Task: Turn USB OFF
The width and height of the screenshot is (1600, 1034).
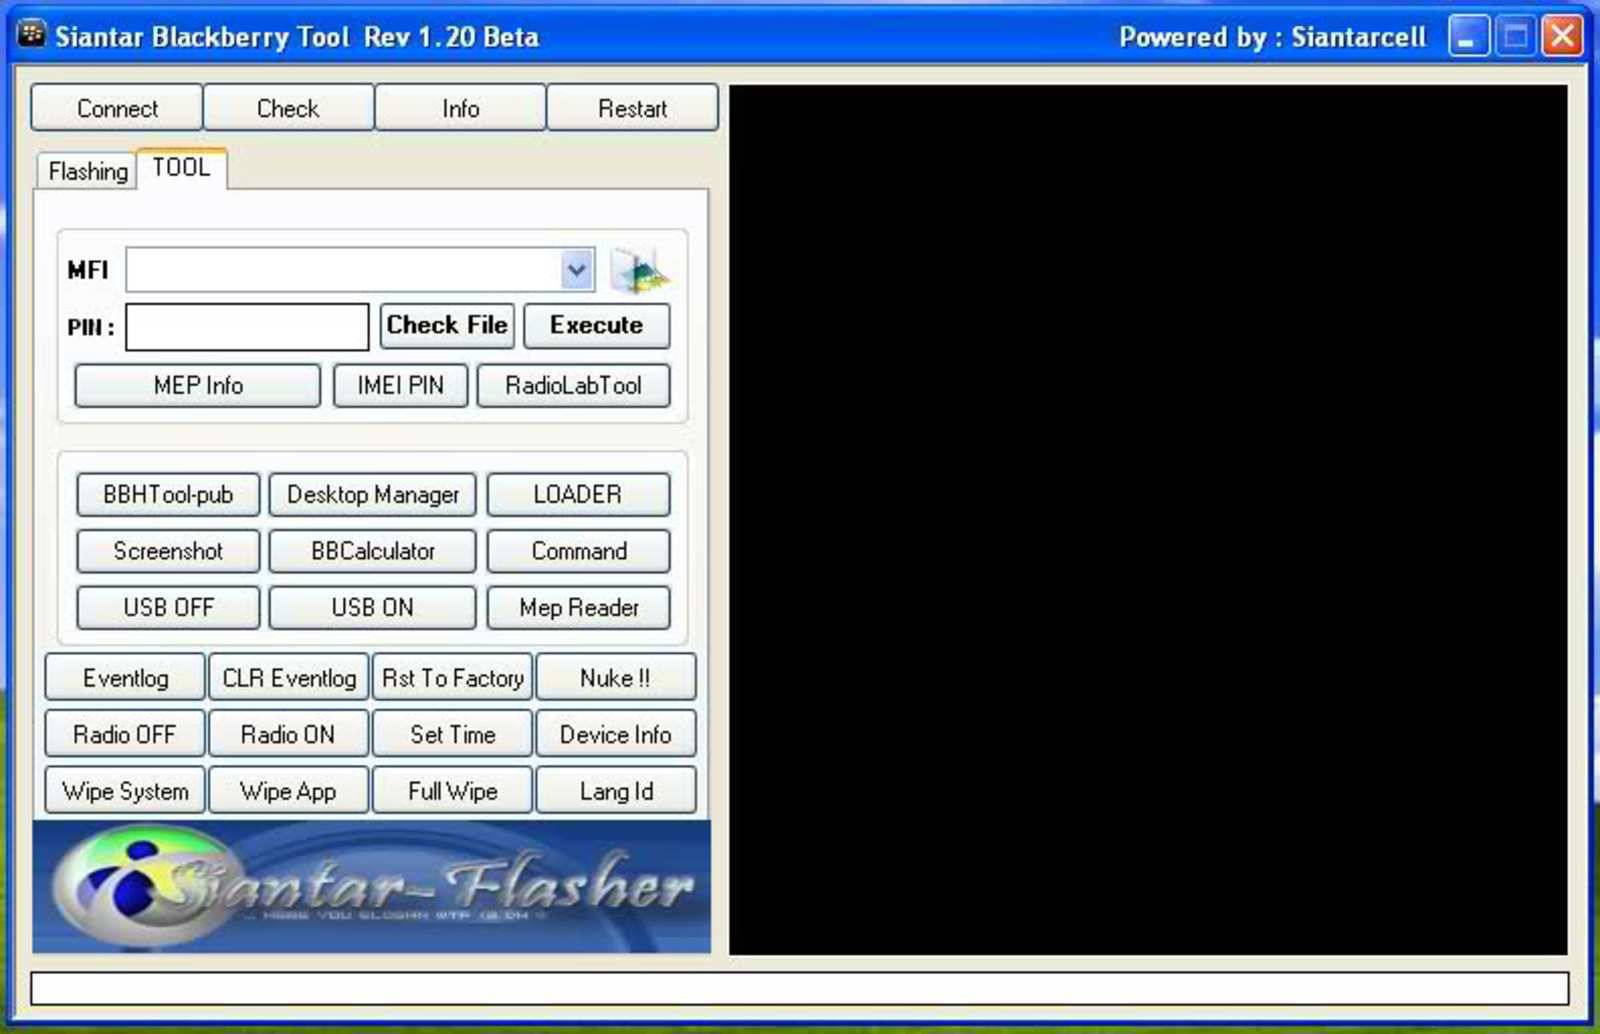Action: (x=168, y=607)
